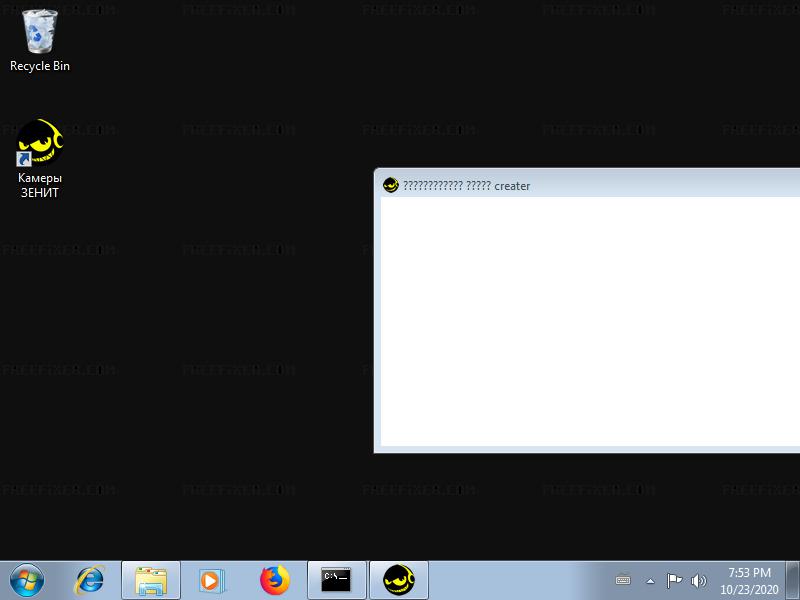Open the Recycle Bin desktop icon
The height and width of the screenshot is (600, 800).
(40, 40)
